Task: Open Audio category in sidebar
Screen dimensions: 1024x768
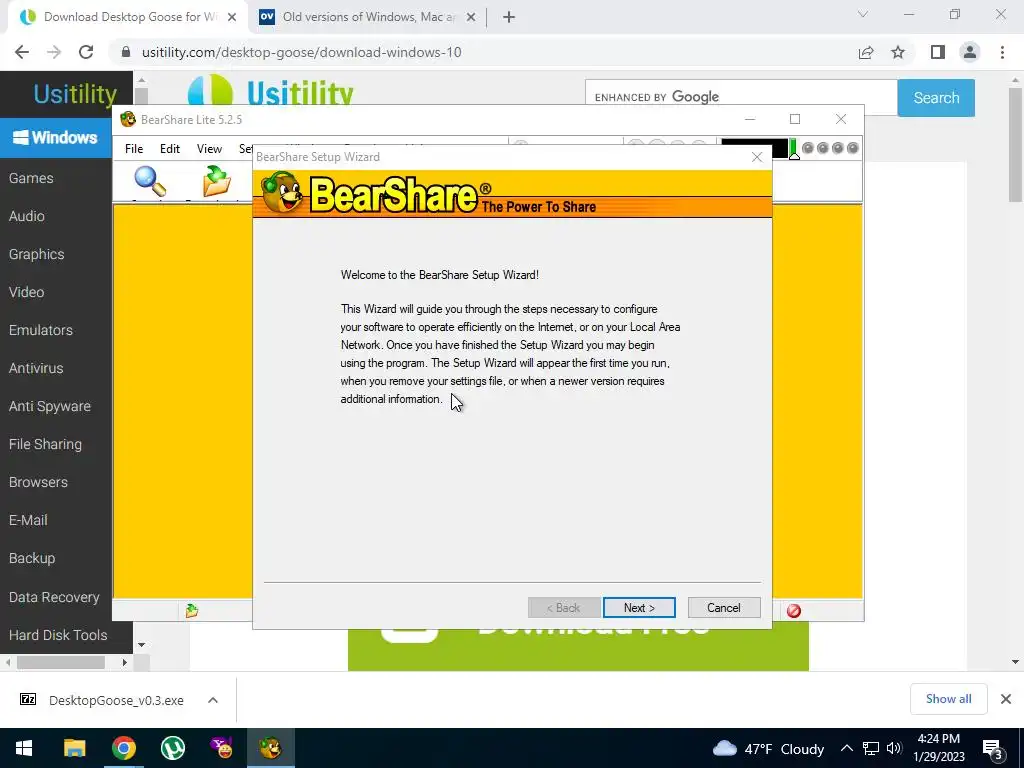Action: coord(26,216)
